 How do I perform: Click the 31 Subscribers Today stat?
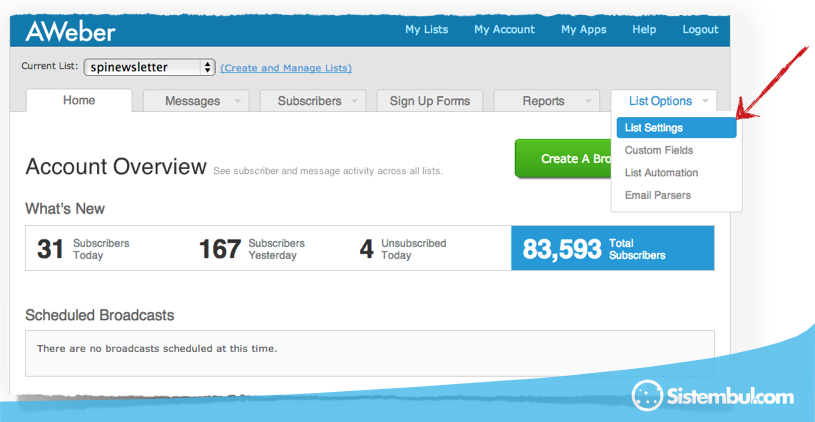[x=83, y=249]
